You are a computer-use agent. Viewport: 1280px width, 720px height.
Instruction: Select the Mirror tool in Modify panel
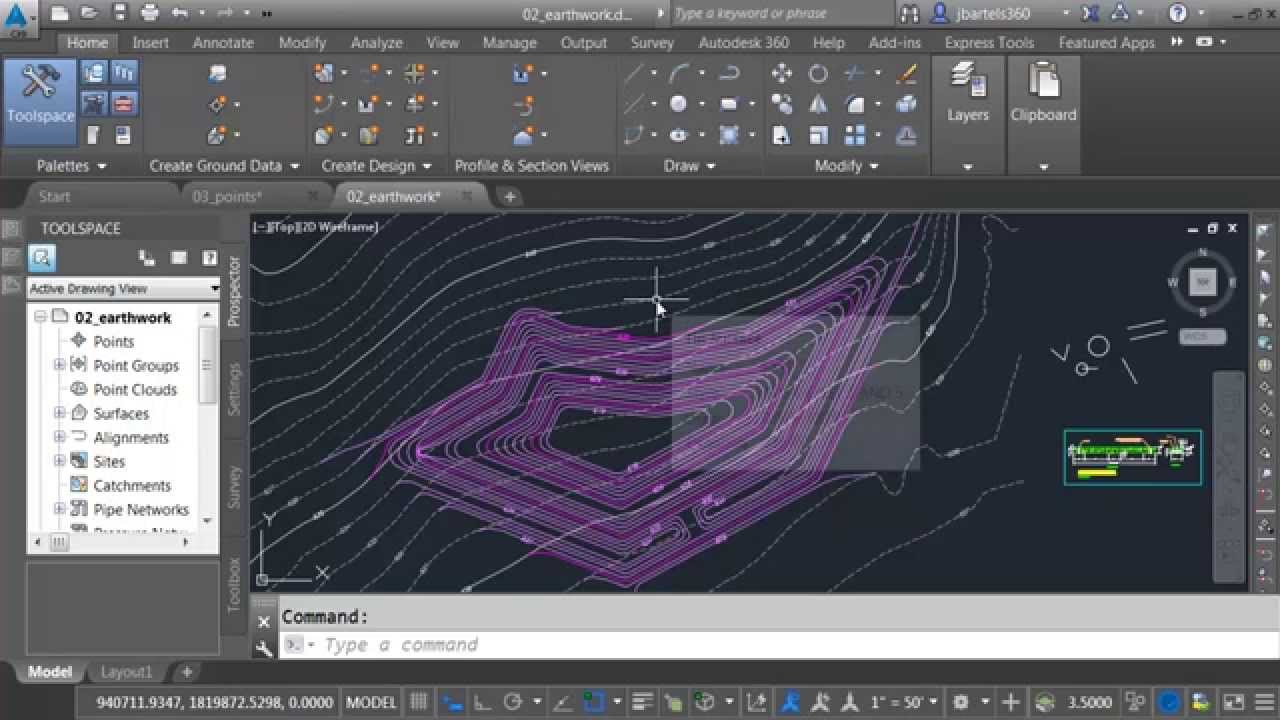click(x=818, y=104)
